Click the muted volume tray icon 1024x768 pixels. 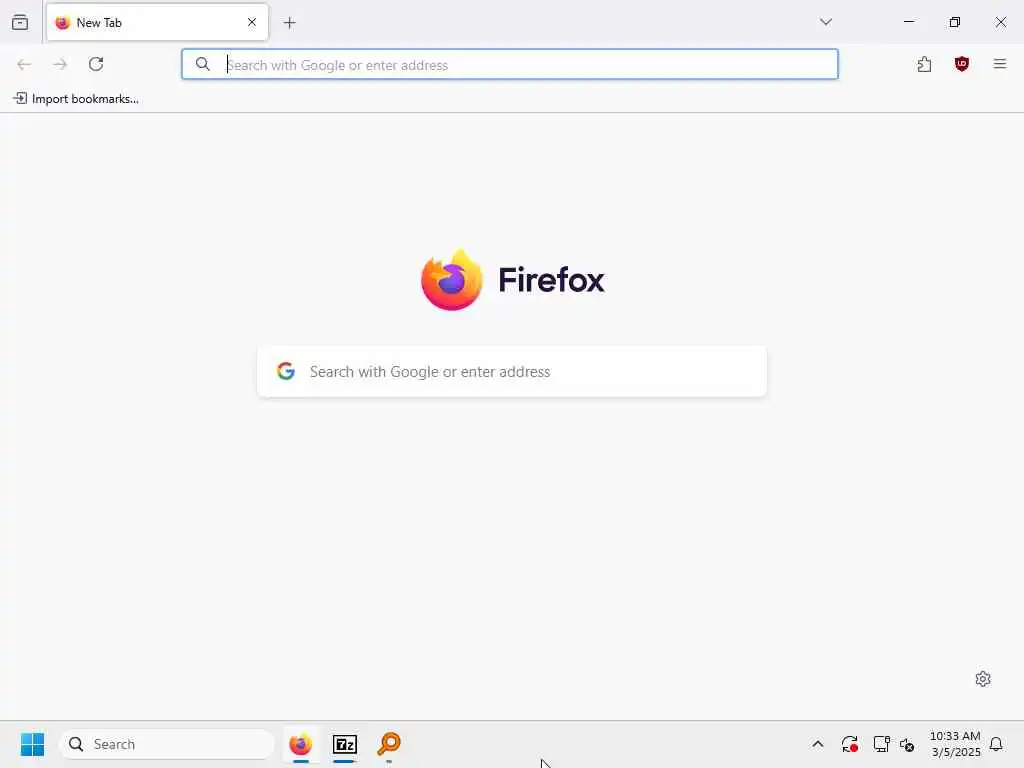tap(907, 744)
